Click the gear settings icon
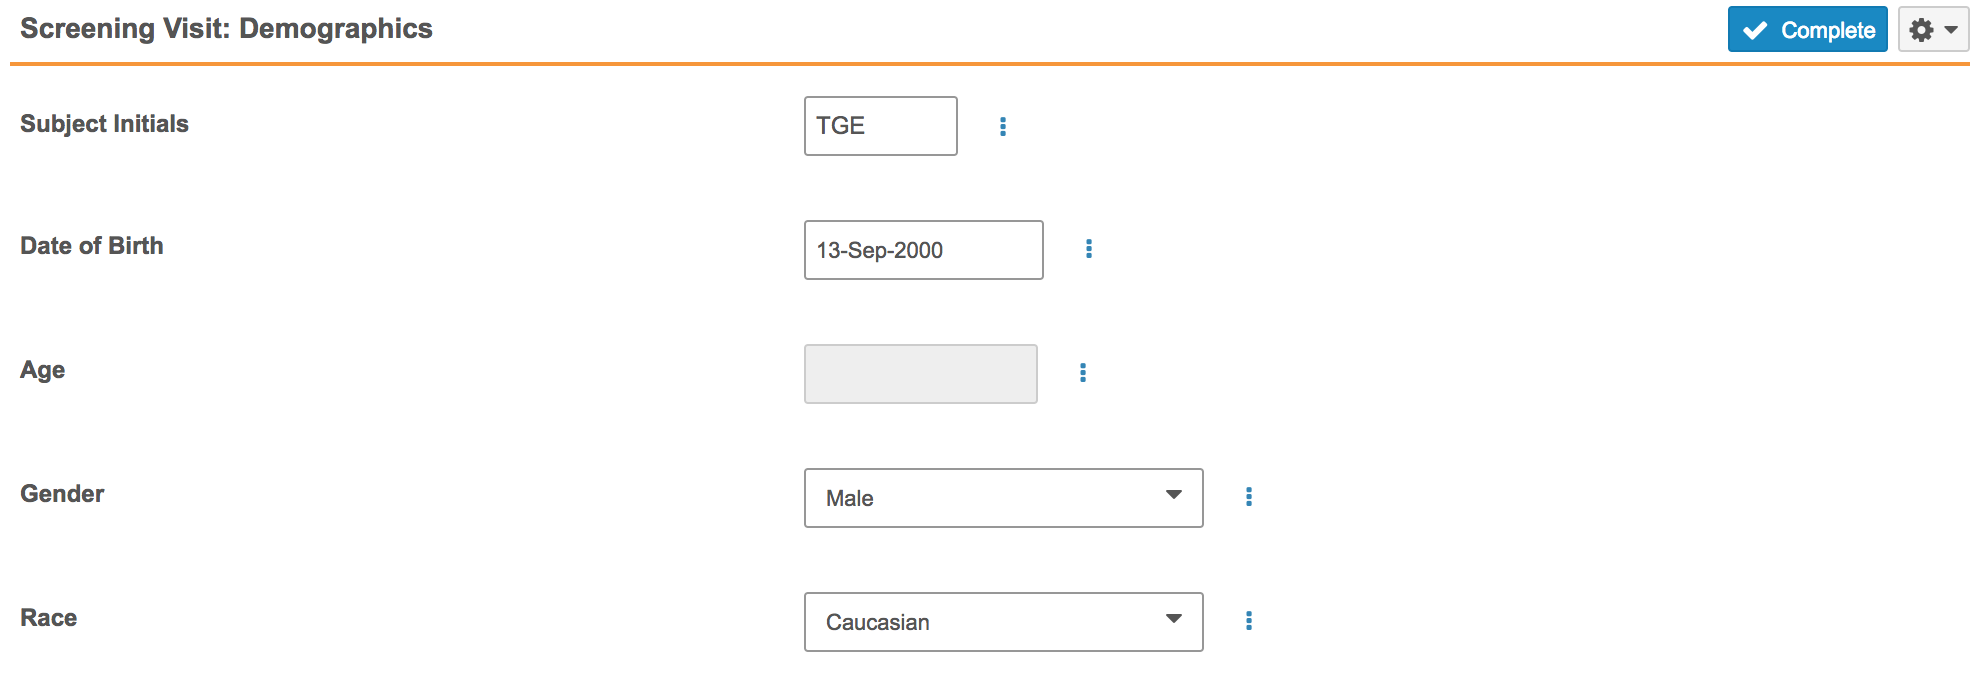The width and height of the screenshot is (1972, 678). click(1921, 30)
